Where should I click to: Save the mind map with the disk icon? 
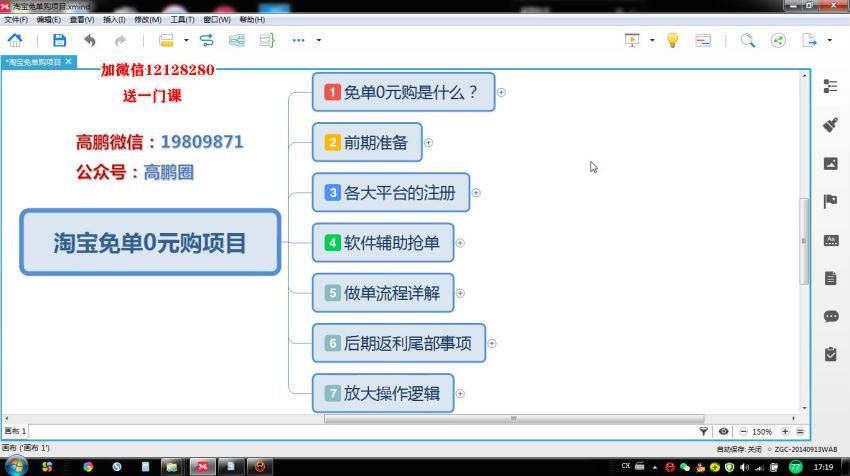click(x=59, y=40)
